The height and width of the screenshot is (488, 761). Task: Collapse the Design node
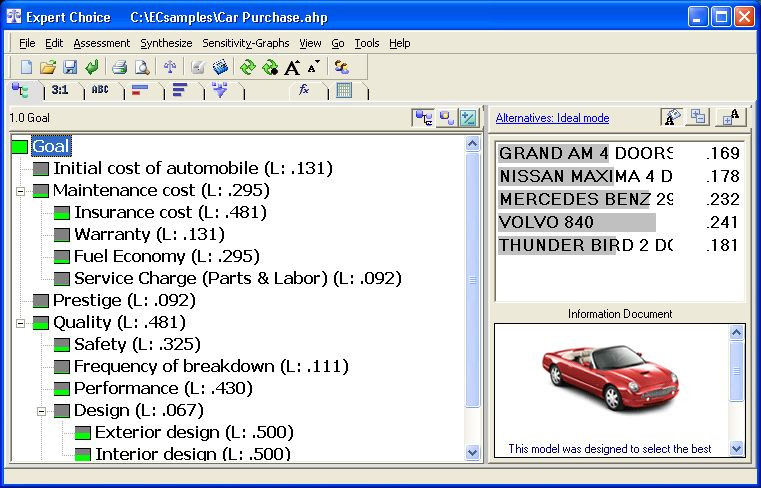click(x=42, y=411)
